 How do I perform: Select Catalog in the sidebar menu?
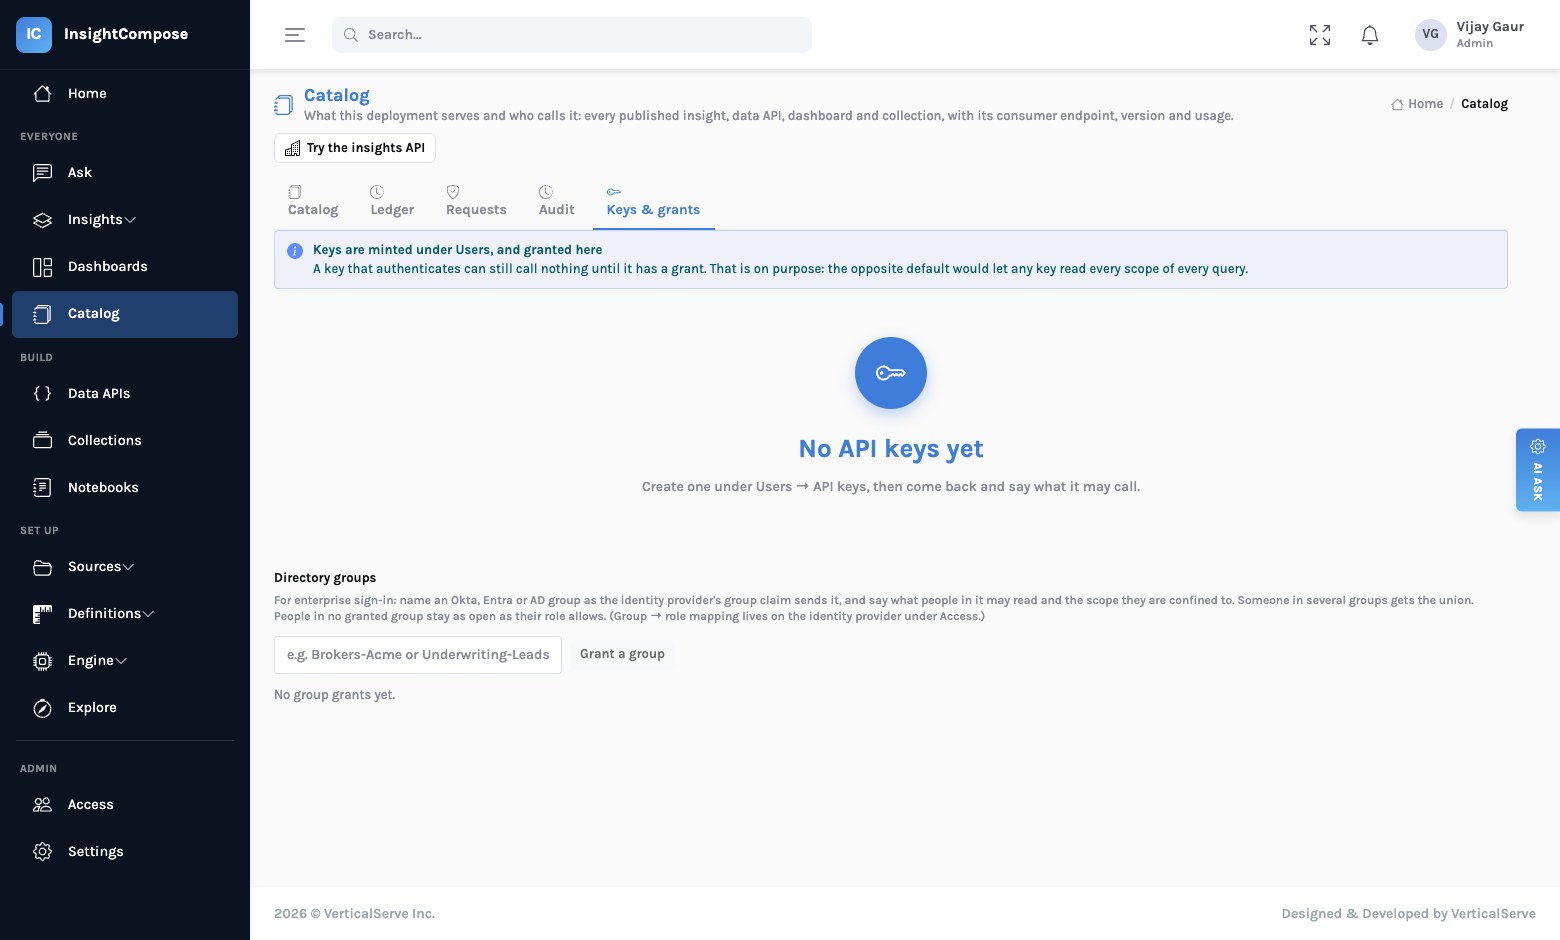click(x=125, y=314)
